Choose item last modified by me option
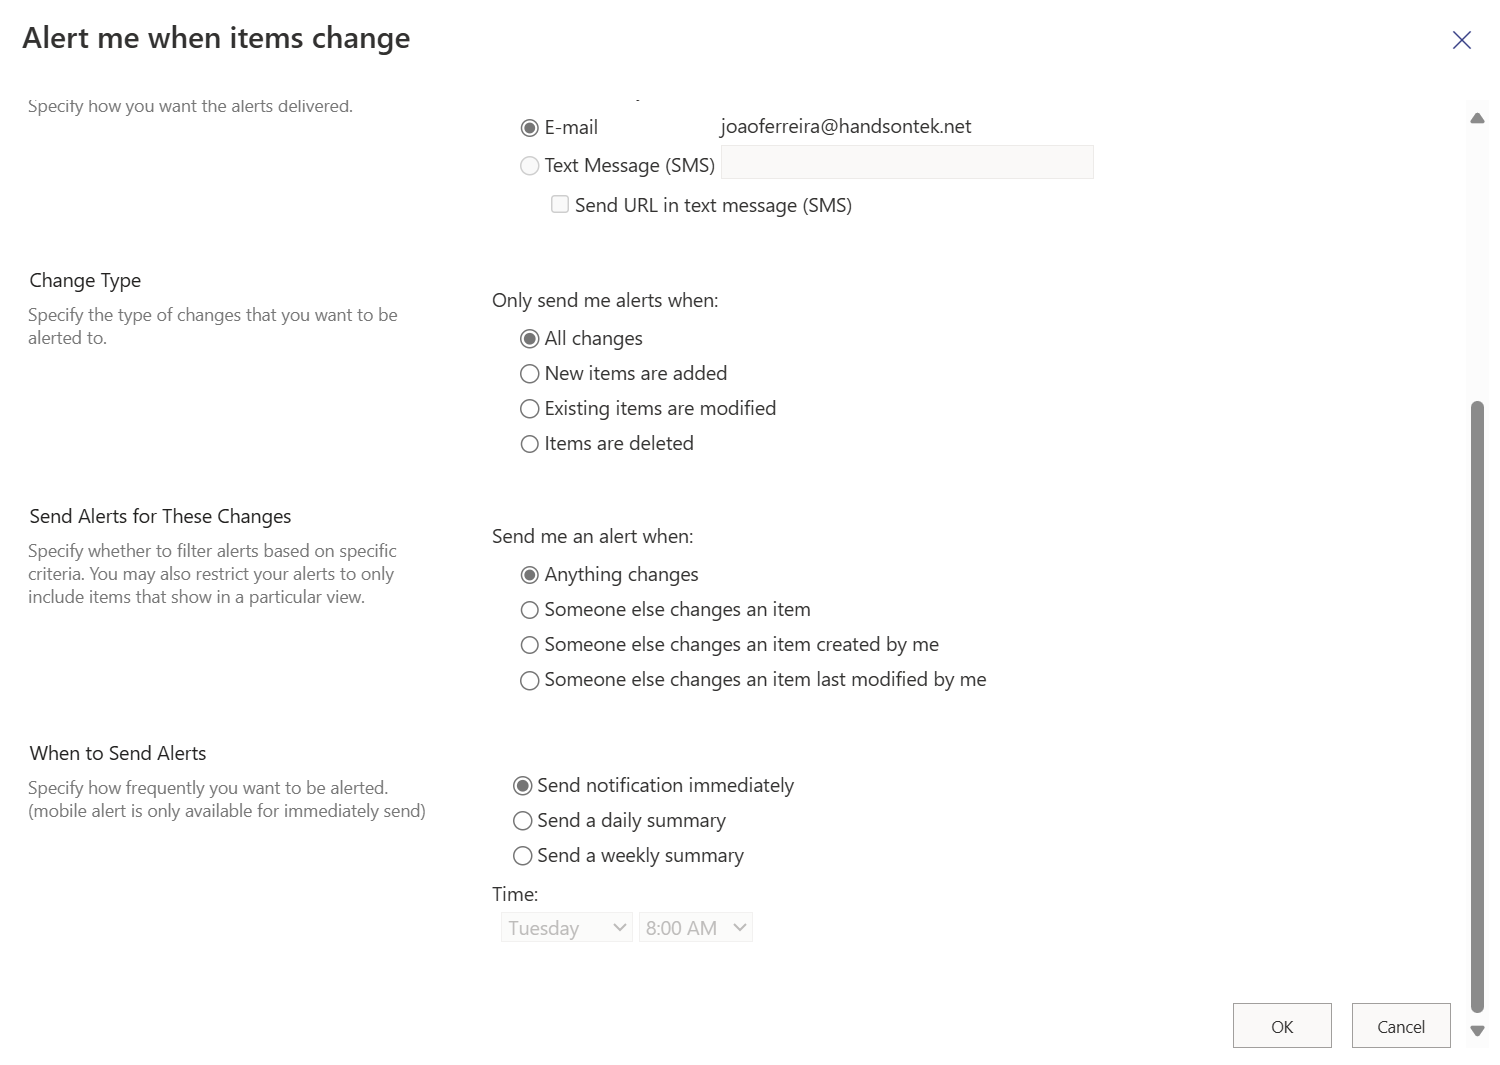 [530, 680]
